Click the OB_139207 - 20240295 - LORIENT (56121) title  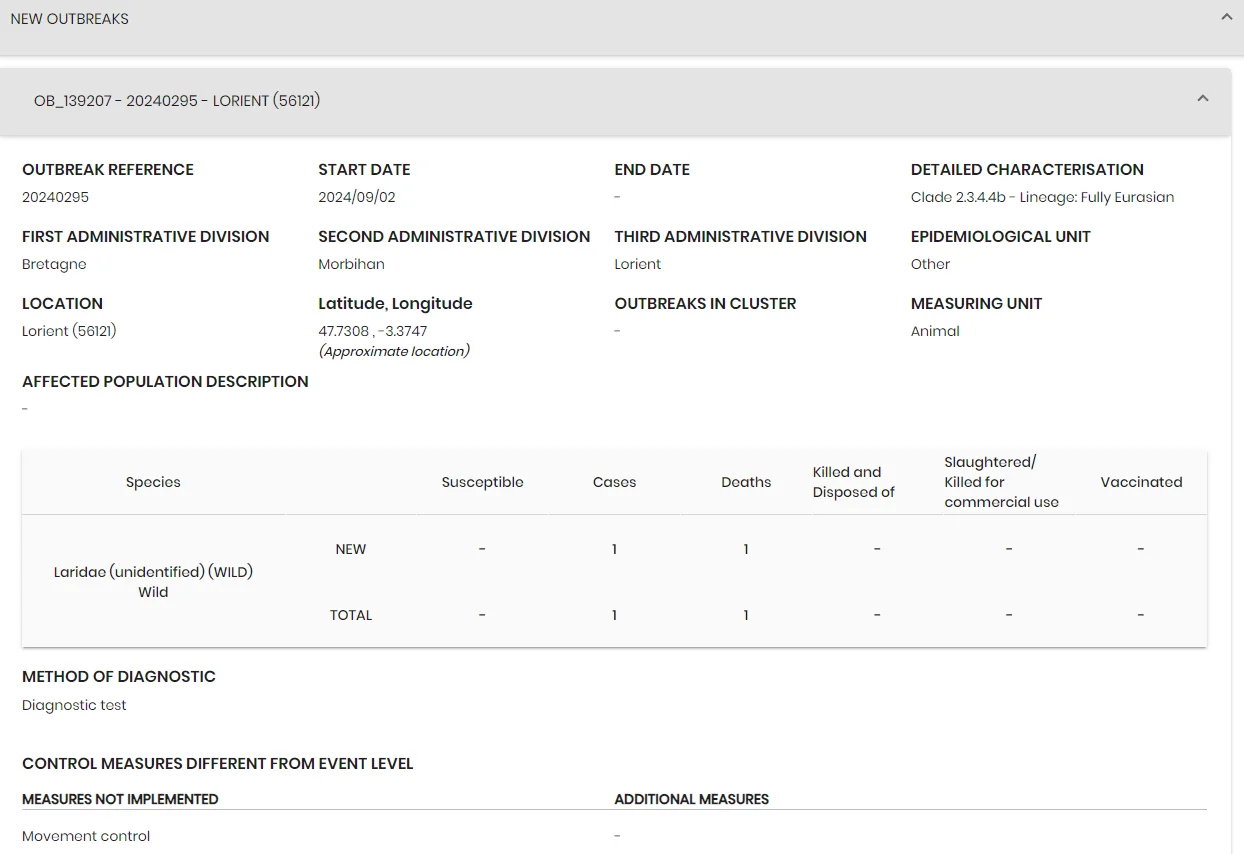pyautogui.click(x=177, y=101)
